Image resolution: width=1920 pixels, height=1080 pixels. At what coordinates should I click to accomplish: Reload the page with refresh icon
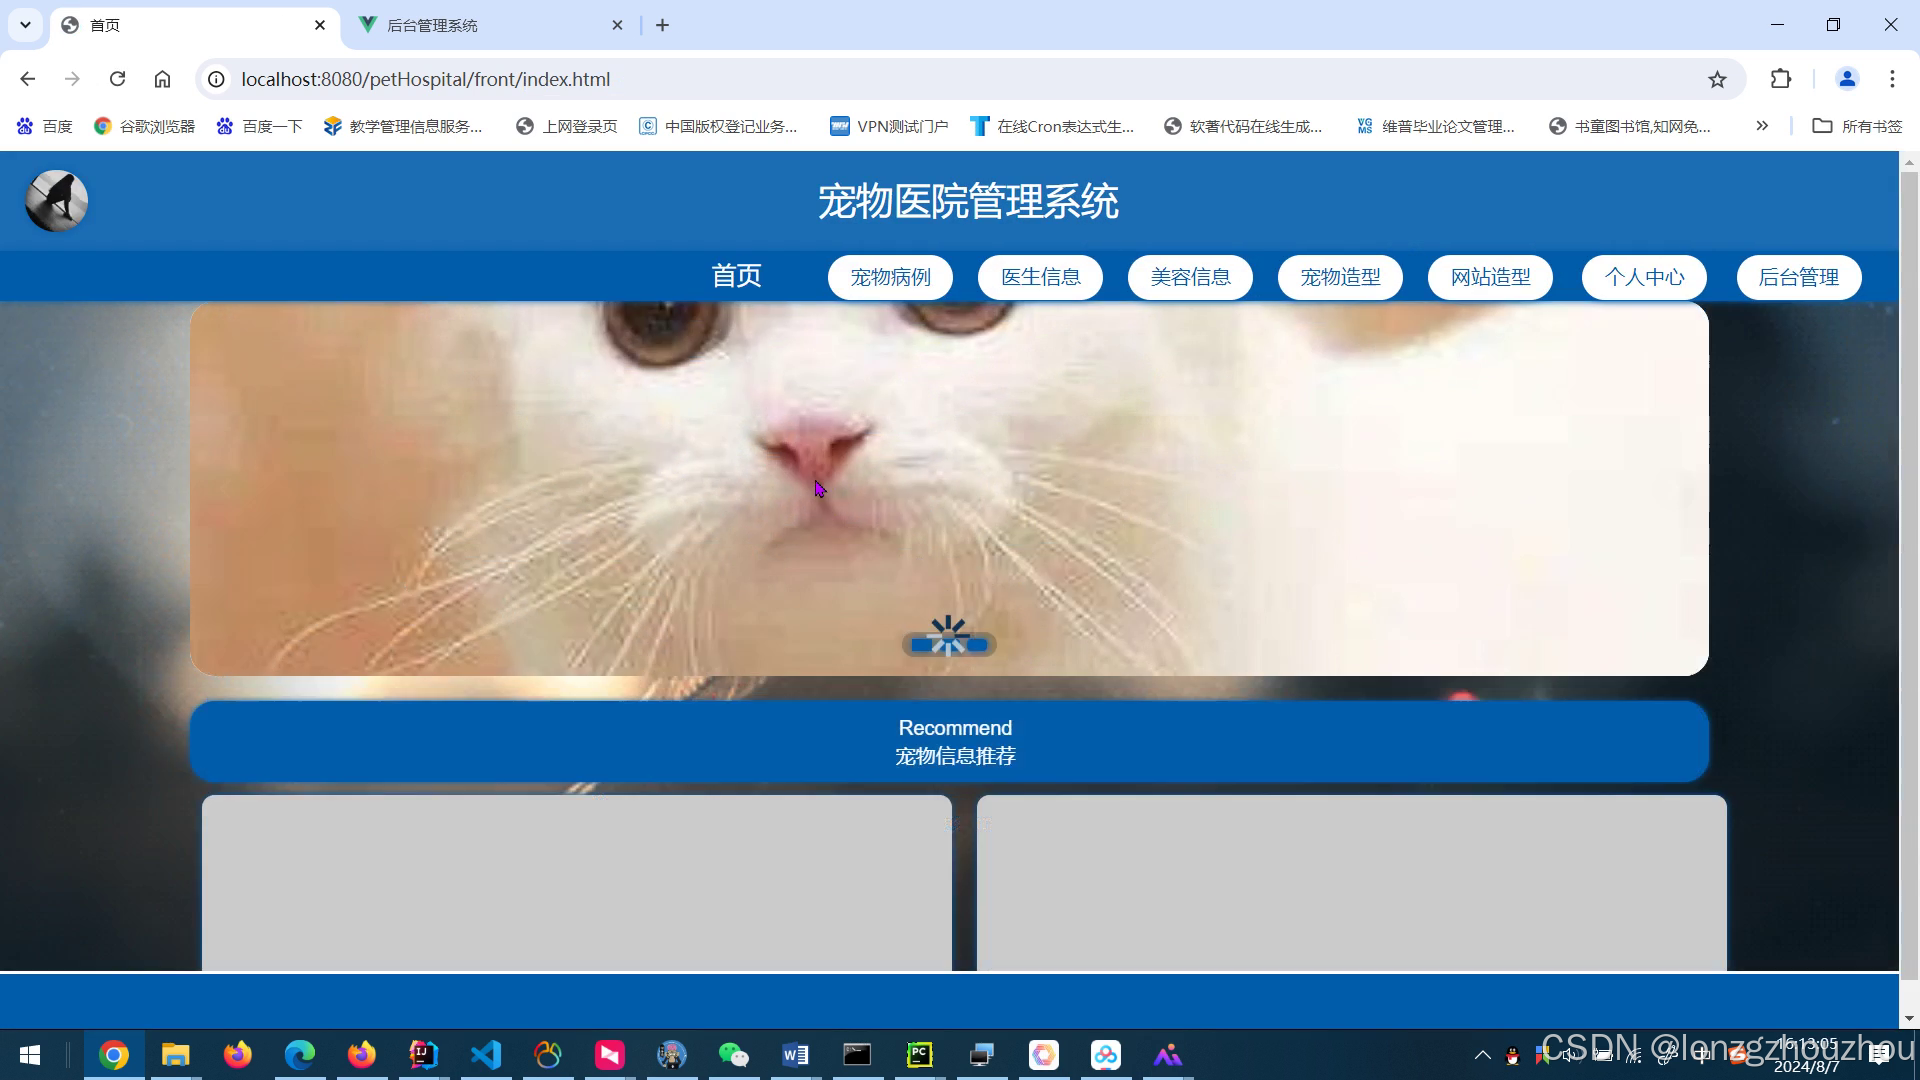[117, 79]
